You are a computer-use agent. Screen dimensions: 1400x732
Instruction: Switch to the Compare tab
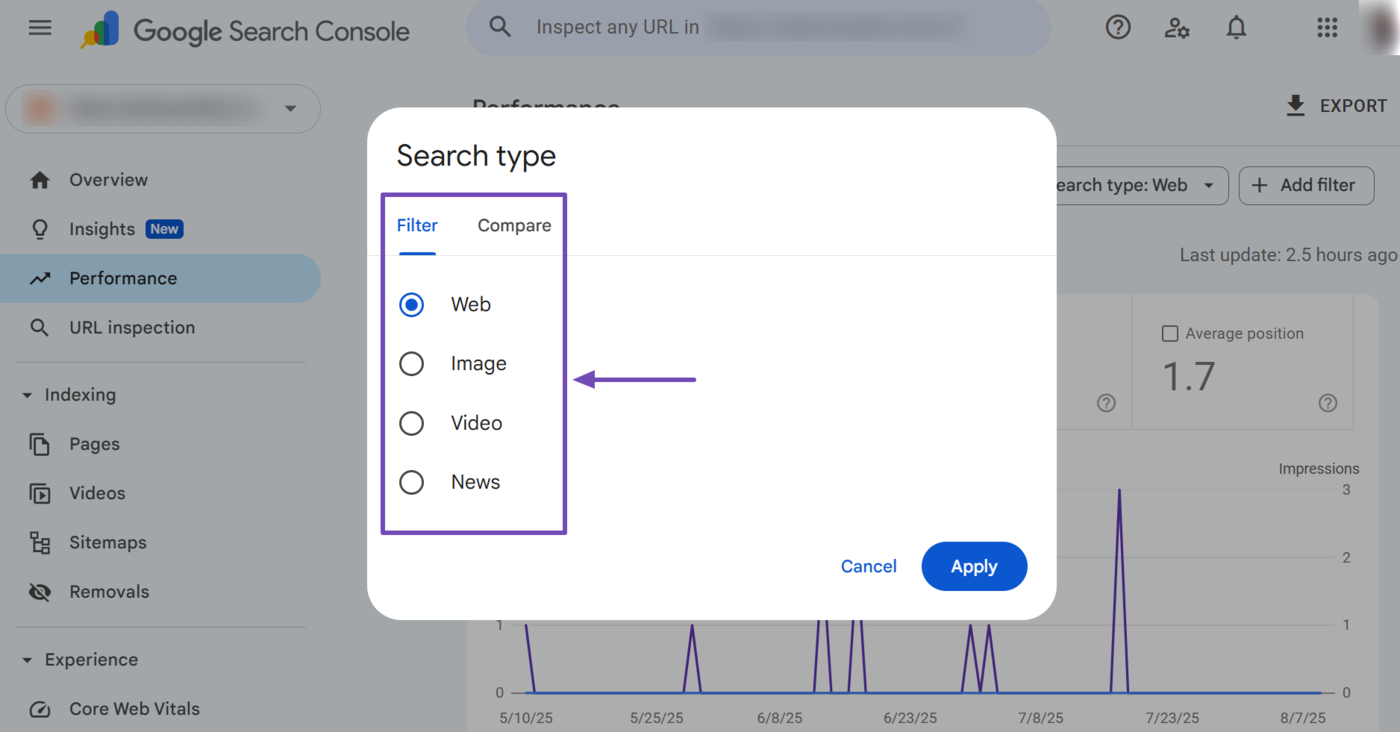pos(514,226)
